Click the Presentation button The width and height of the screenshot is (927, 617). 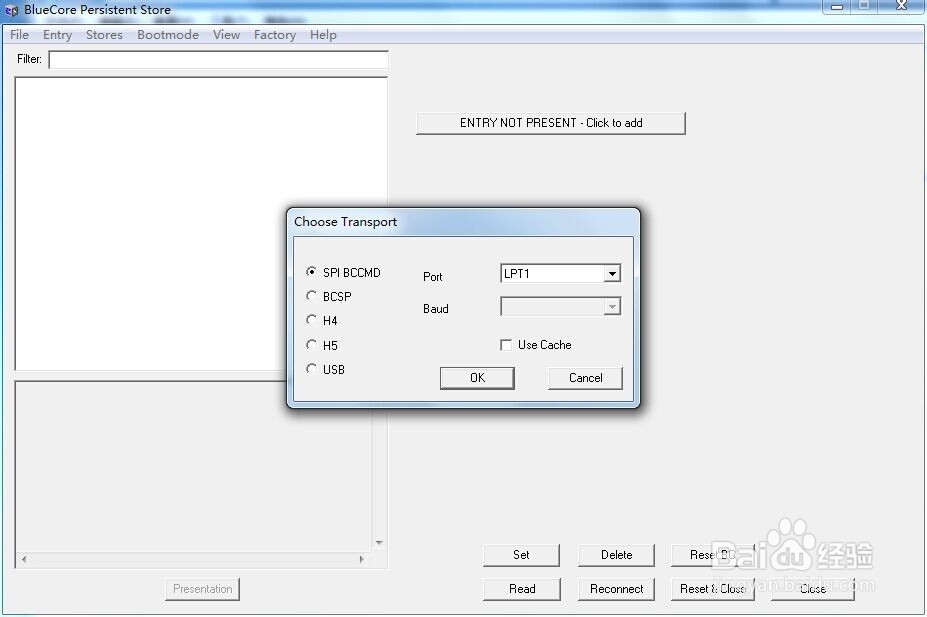[x=202, y=589]
